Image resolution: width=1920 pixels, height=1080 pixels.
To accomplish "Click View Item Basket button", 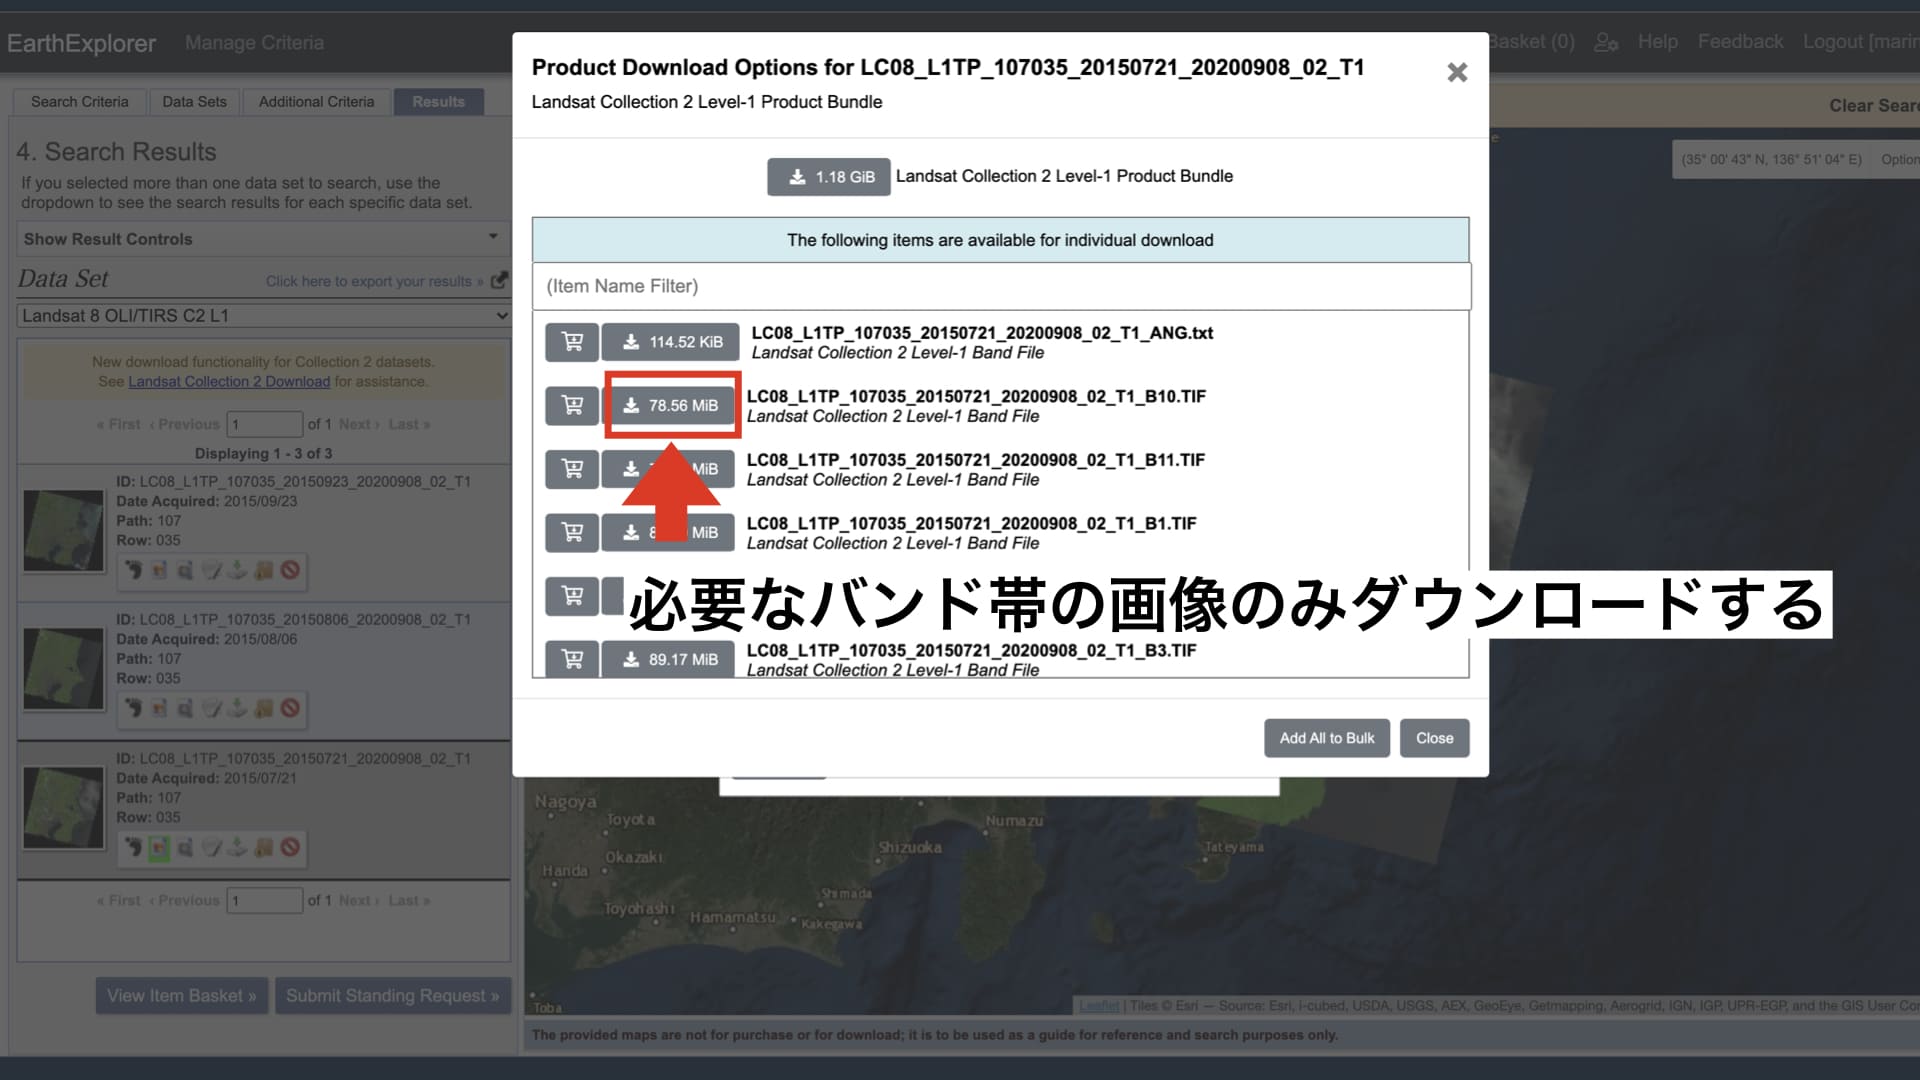I will click(x=182, y=996).
